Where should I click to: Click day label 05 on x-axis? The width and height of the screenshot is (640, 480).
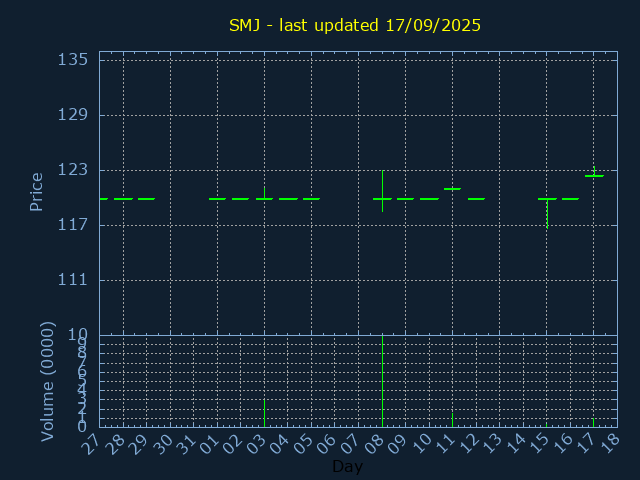click(x=302, y=444)
